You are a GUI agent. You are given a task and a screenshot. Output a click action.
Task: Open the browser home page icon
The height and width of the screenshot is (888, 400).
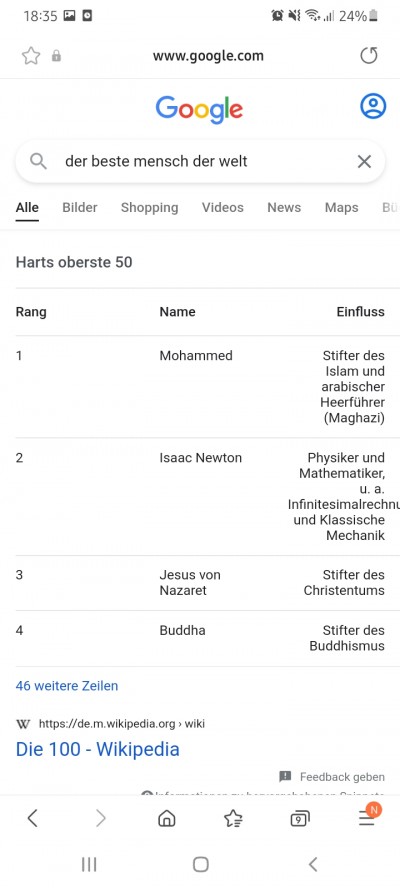(x=167, y=818)
